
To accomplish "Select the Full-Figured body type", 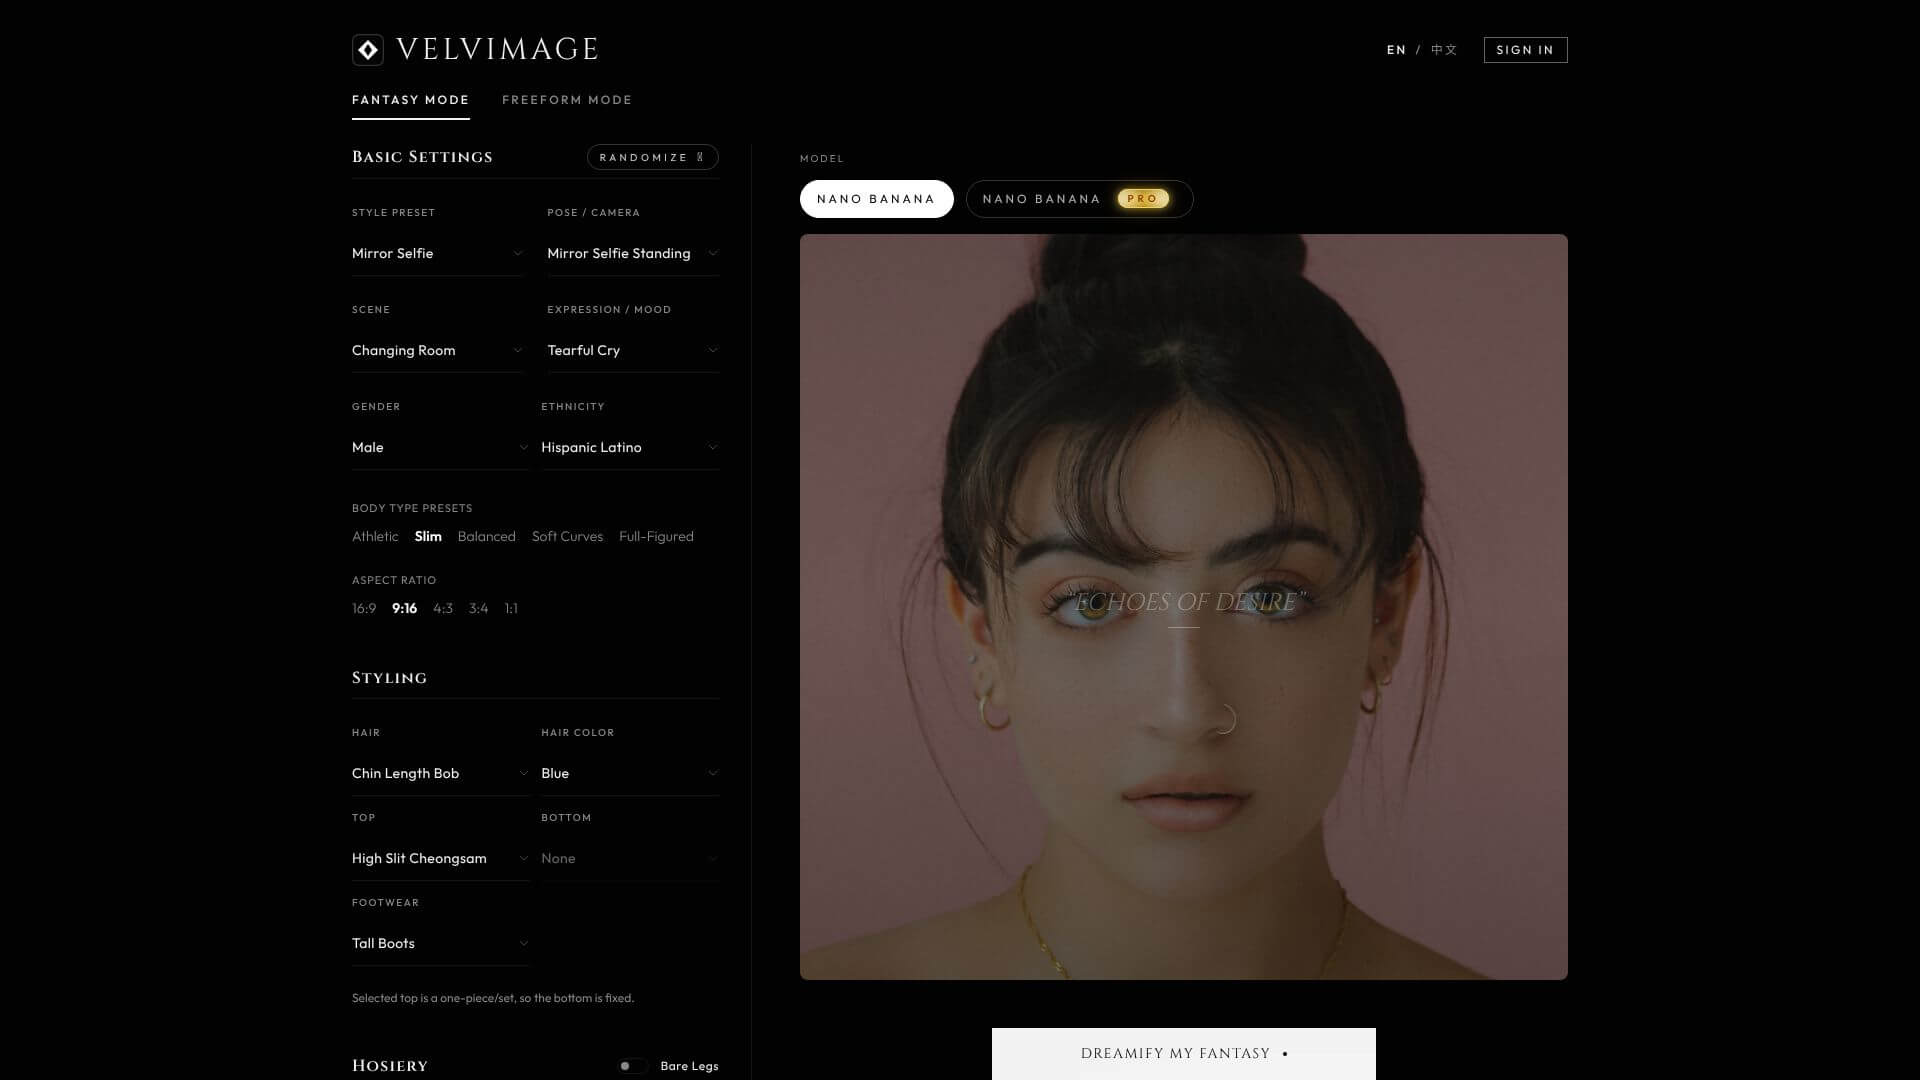I will tap(656, 537).
